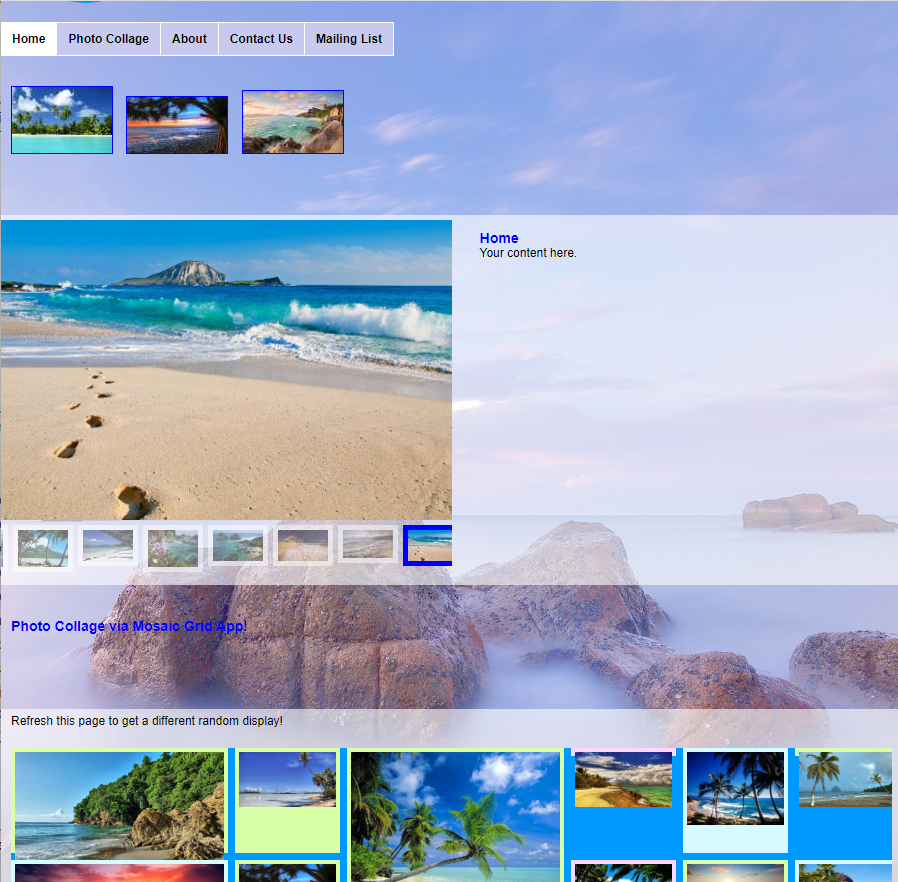Click the sunset beach header thumbnail
Image resolution: width=898 pixels, height=882 pixels.
177,125
